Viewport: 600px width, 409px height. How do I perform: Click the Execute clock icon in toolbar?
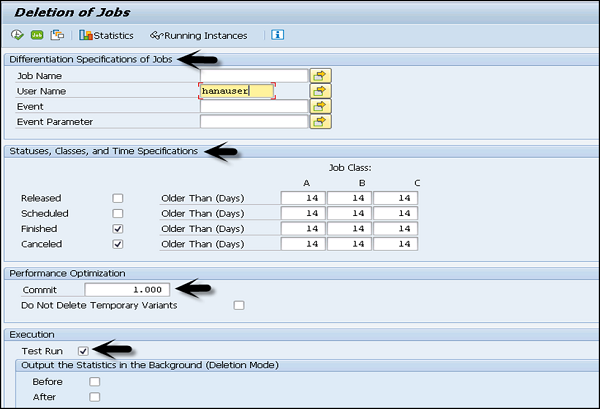[17, 35]
